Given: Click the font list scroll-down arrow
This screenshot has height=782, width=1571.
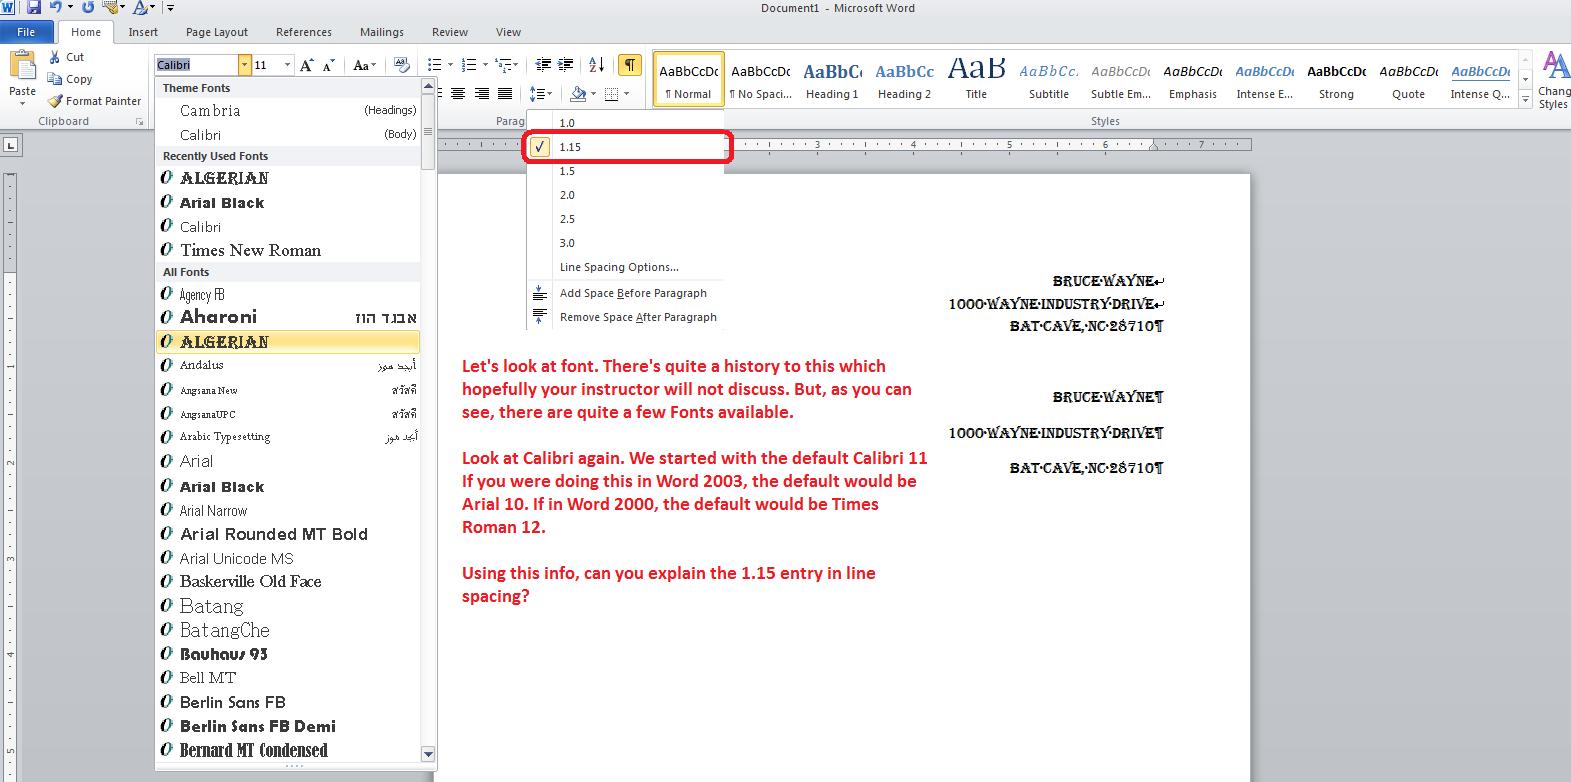Looking at the screenshot, I should [x=428, y=754].
